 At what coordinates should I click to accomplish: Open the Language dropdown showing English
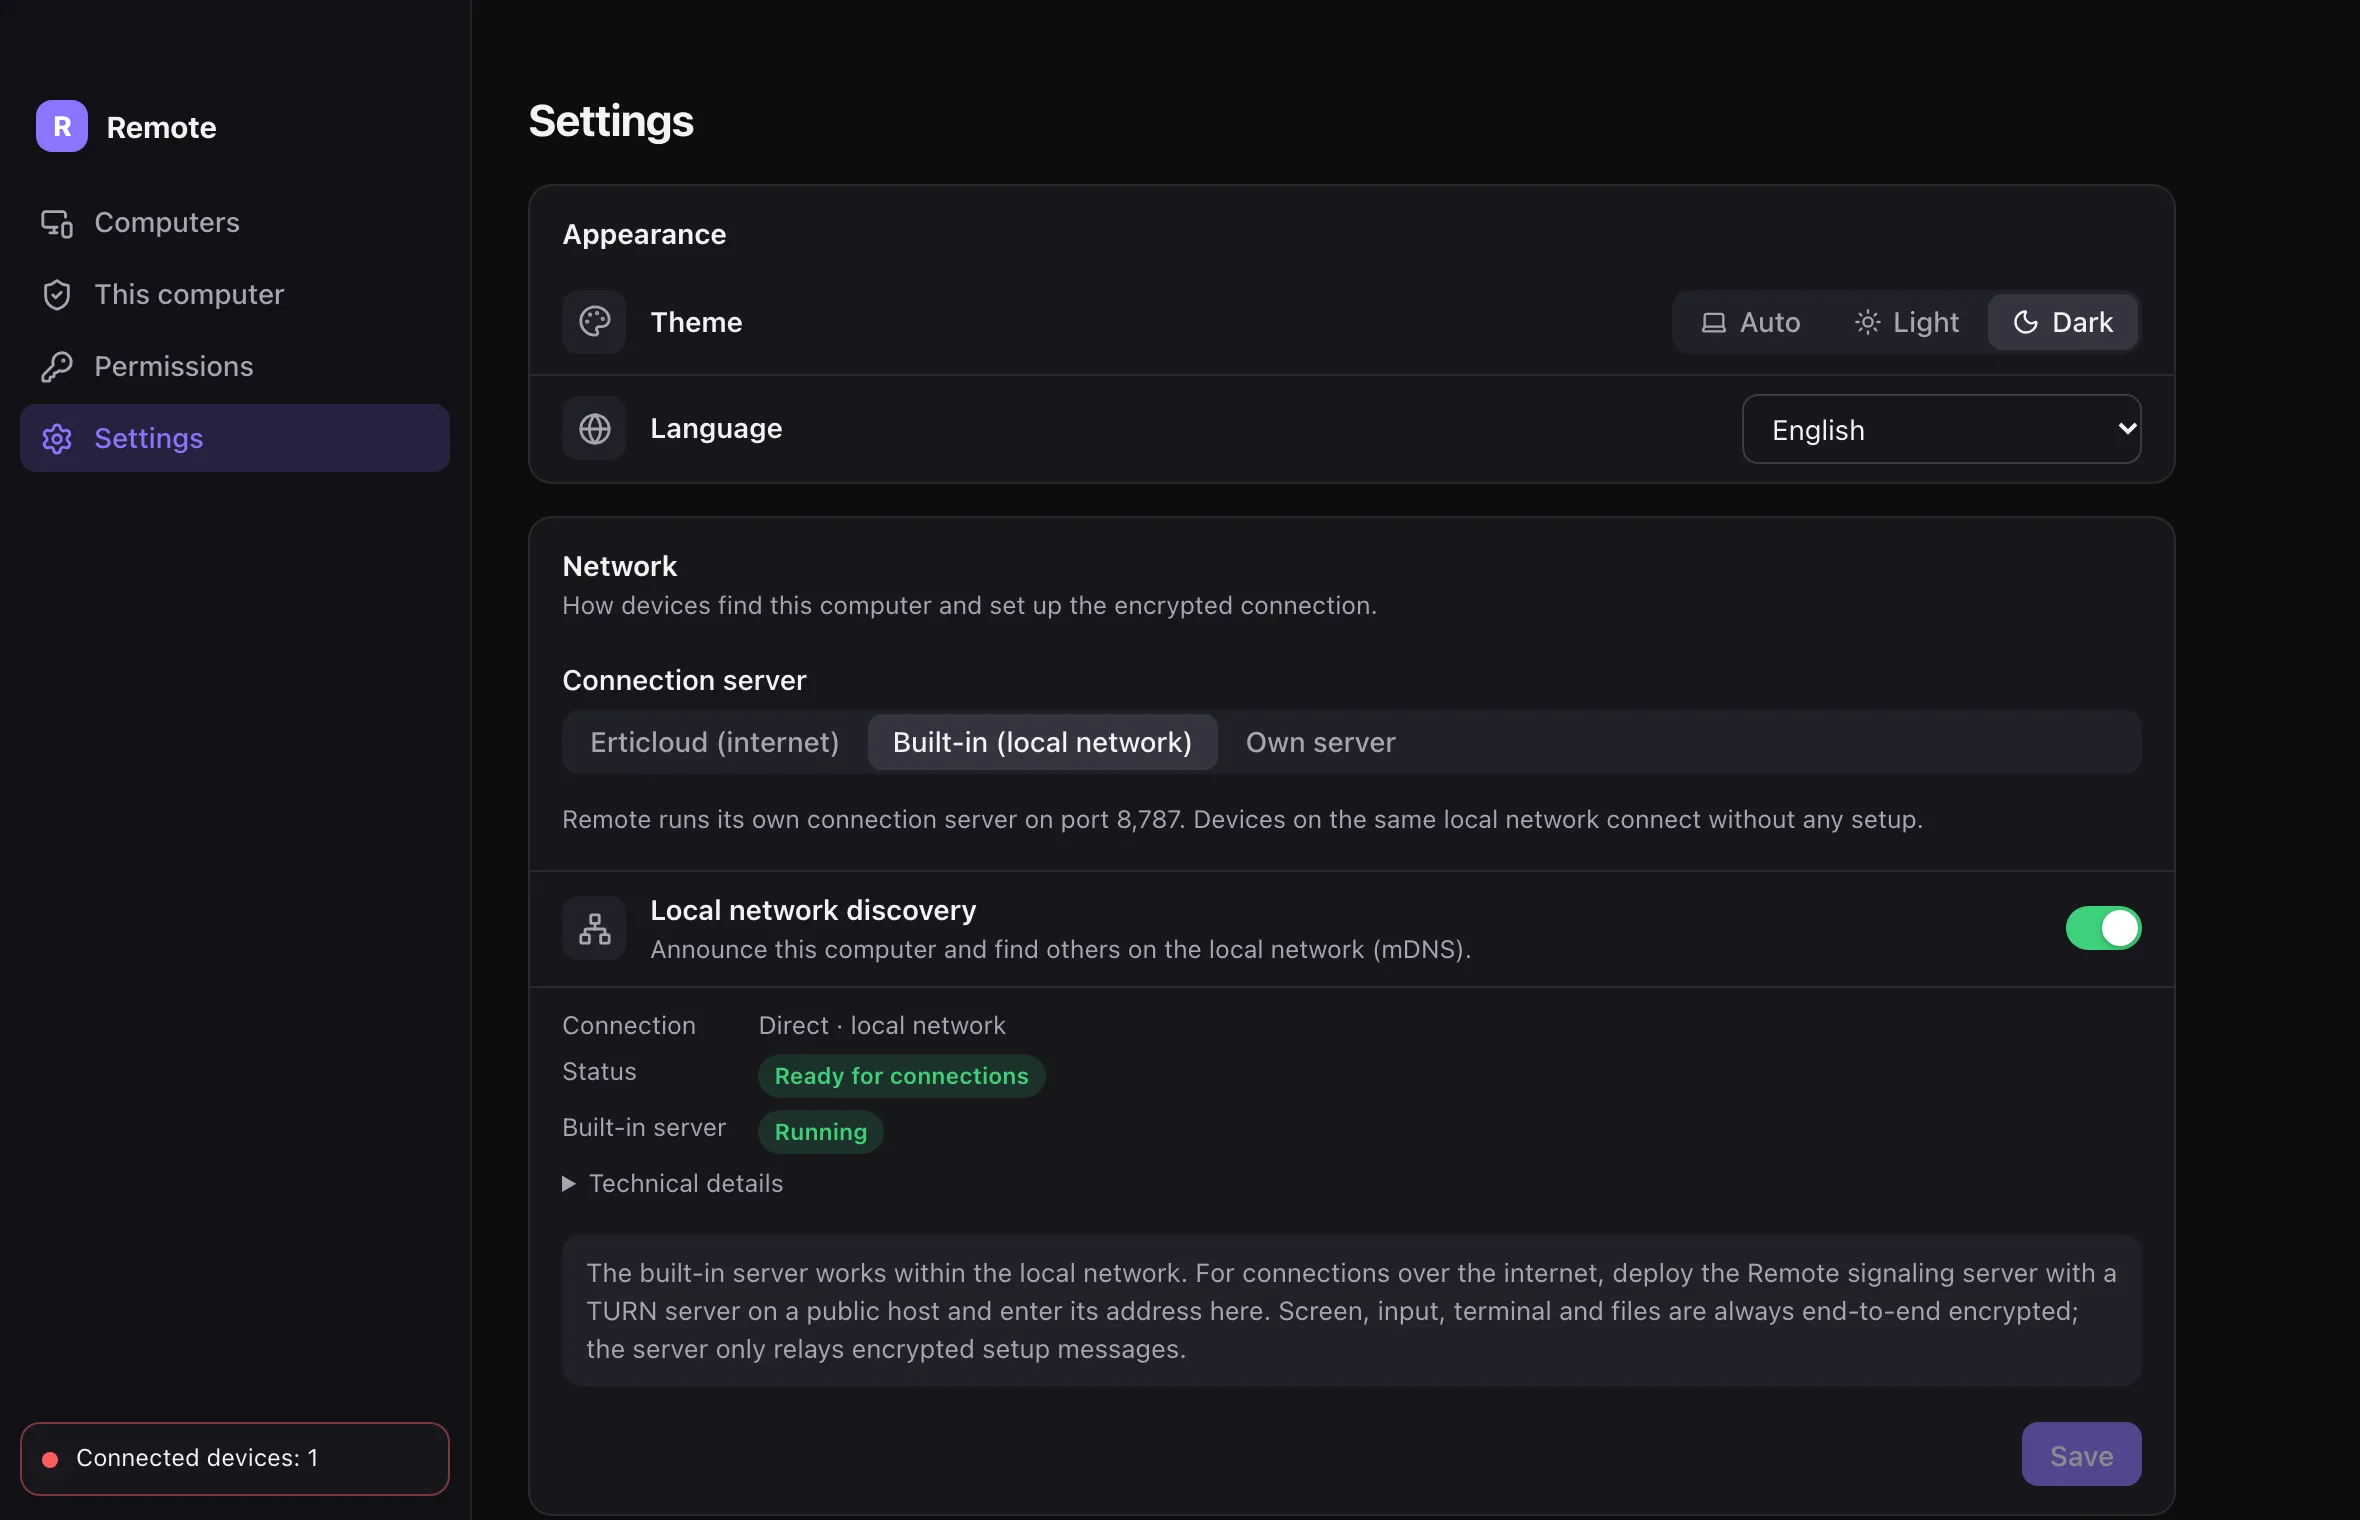click(1941, 429)
